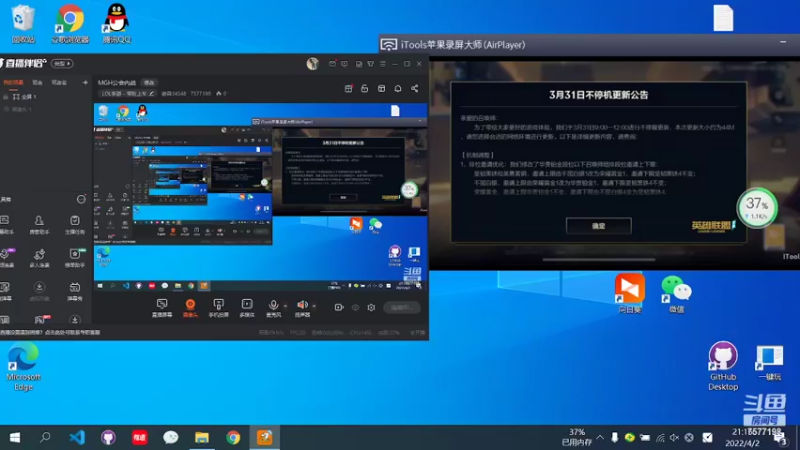The height and width of the screenshot is (450, 800).
Task: Click the customer service help link
Action: [72, 332]
